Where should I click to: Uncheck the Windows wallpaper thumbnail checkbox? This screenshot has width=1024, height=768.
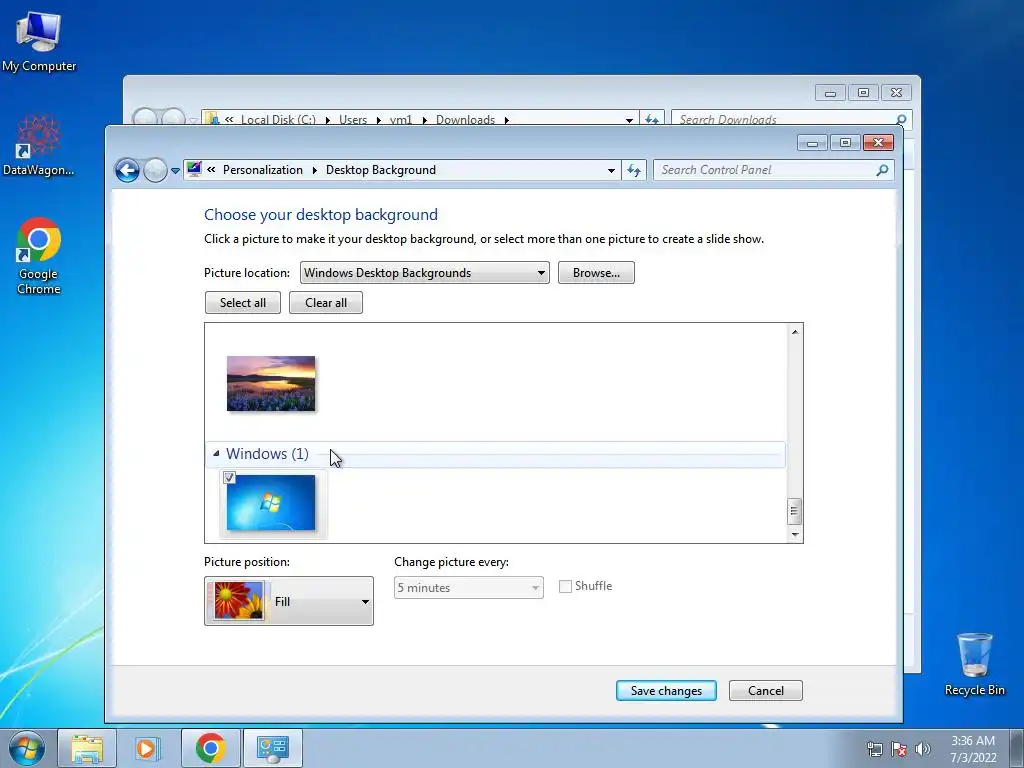[x=229, y=477]
